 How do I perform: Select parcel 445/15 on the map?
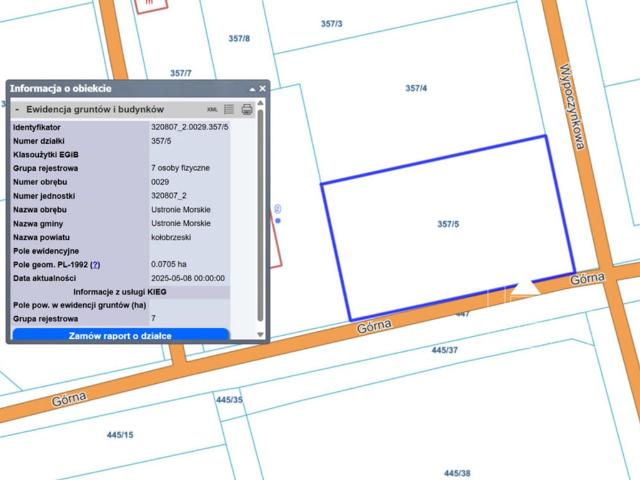[120, 435]
